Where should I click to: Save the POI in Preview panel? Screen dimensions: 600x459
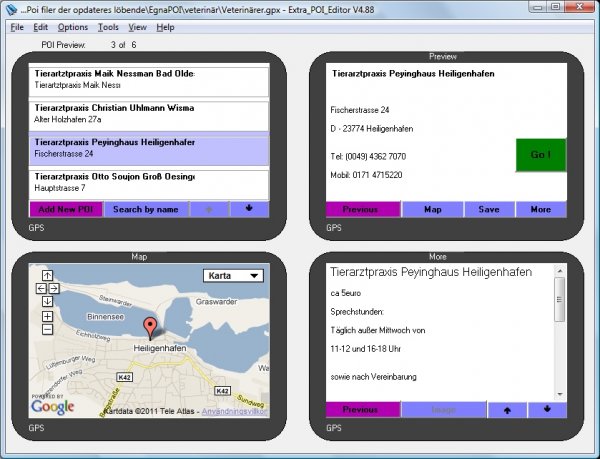[489, 210]
